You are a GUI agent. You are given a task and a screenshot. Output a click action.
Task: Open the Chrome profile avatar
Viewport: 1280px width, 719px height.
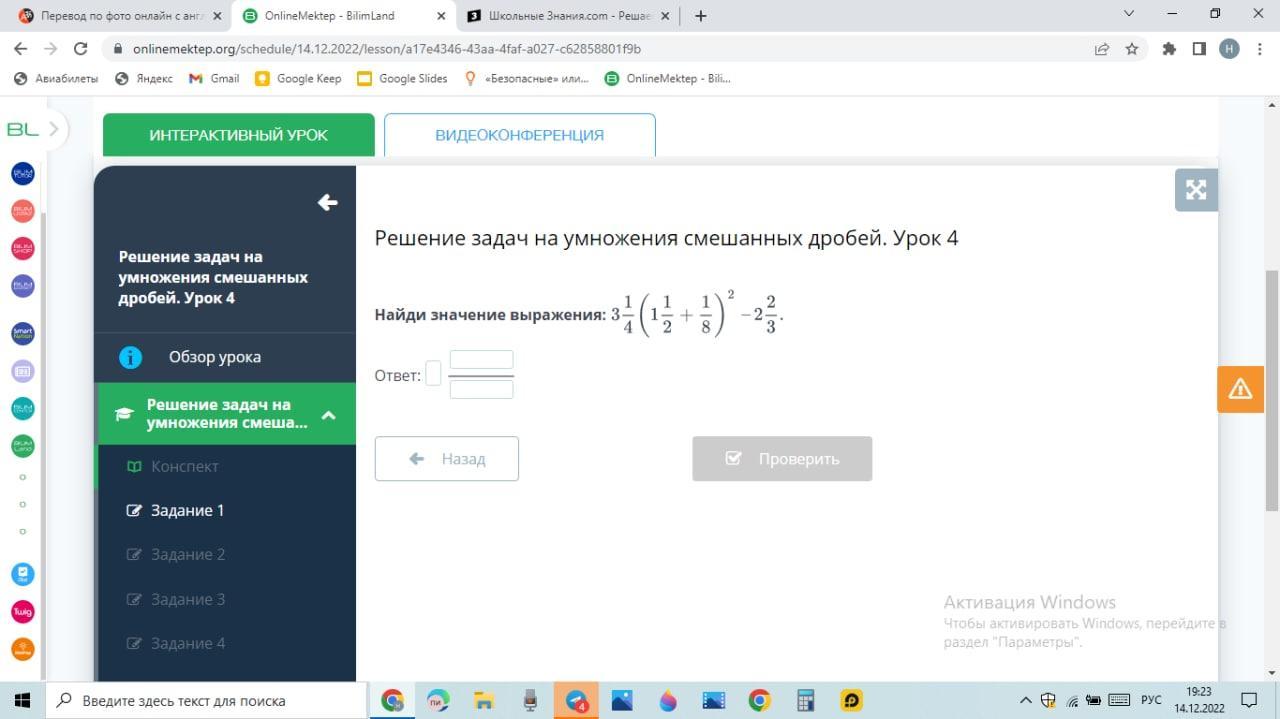click(x=1229, y=48)
